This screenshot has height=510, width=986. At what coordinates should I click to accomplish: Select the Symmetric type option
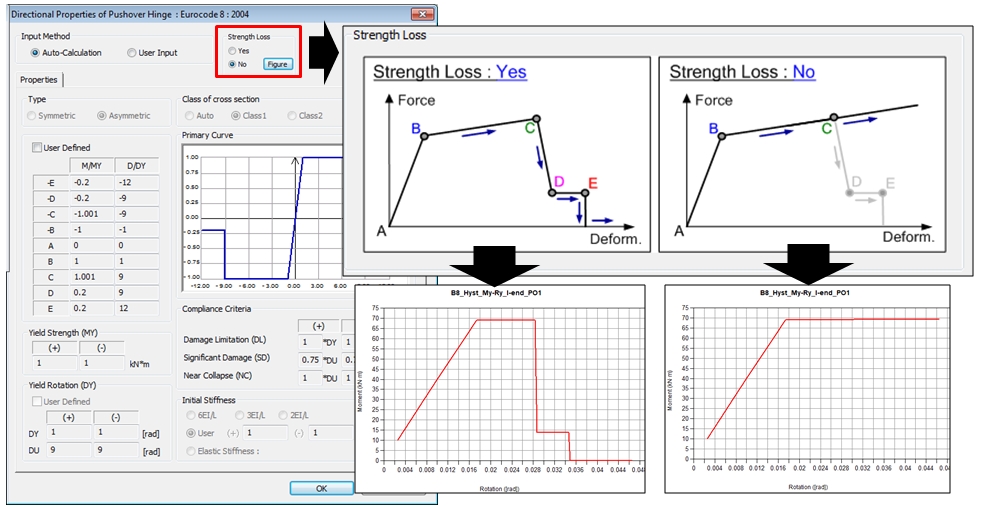[31, 116]
